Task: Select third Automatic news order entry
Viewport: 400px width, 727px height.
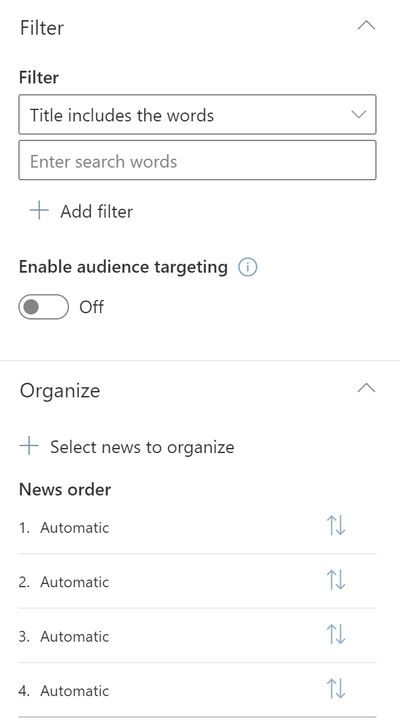Action: tap(197, 636)
